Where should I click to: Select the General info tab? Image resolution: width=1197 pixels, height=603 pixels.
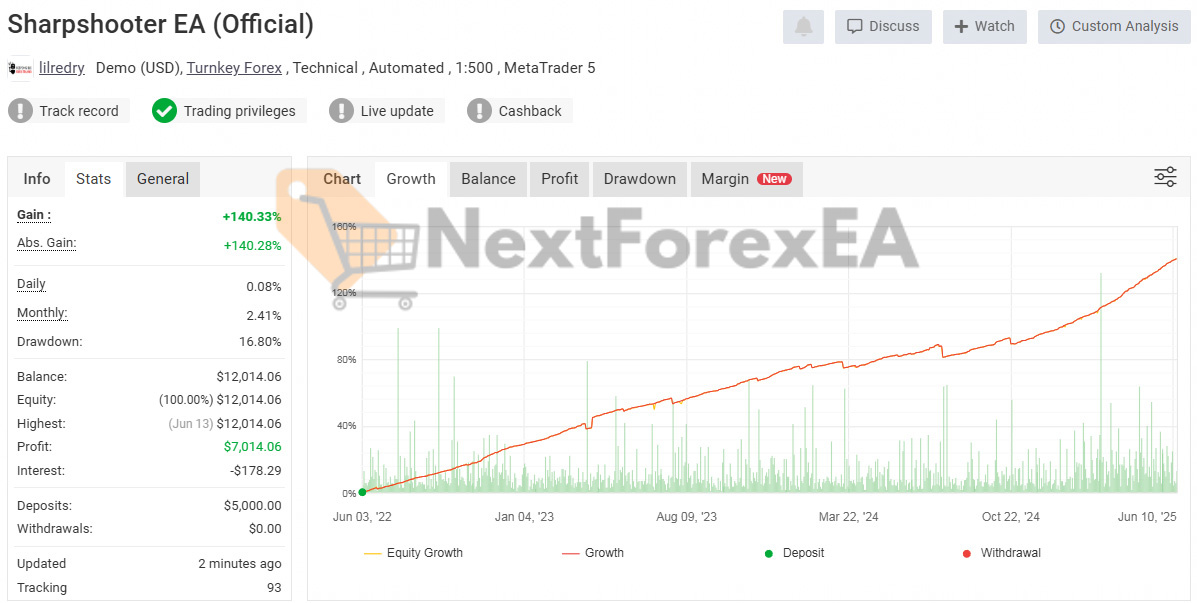162,179
